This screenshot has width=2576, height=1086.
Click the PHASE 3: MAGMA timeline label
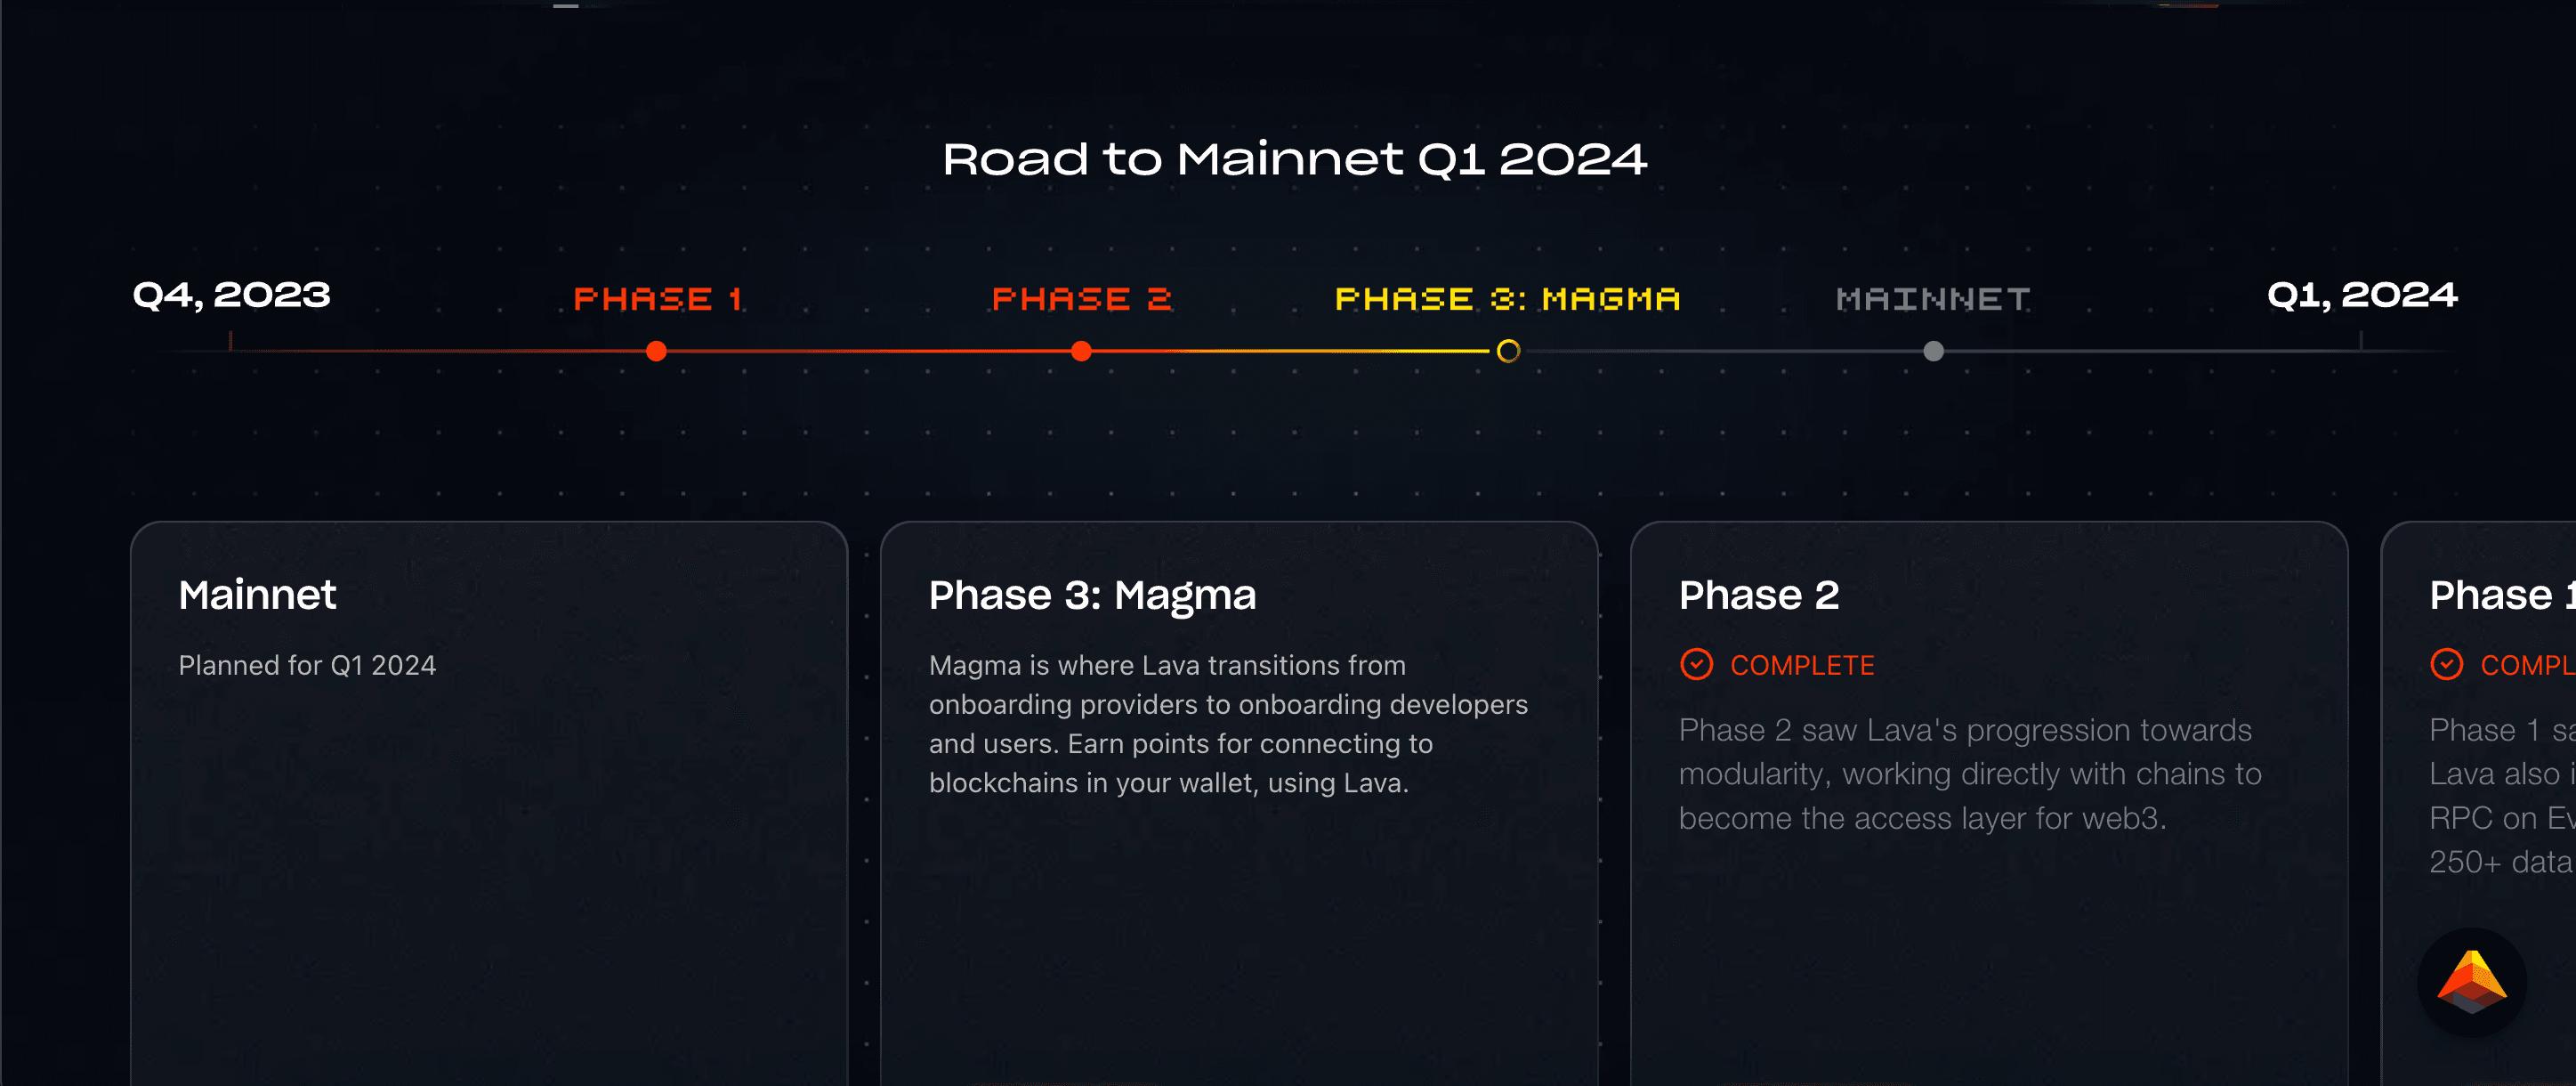point(1507,298)
